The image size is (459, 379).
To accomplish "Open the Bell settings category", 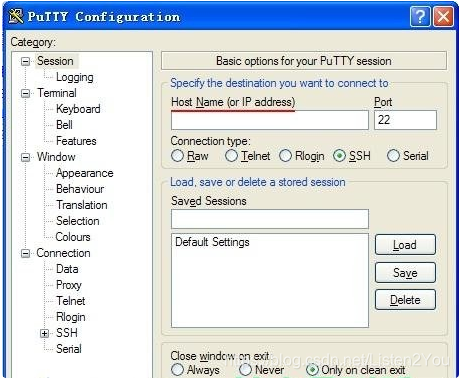I will tap(64, 125).
